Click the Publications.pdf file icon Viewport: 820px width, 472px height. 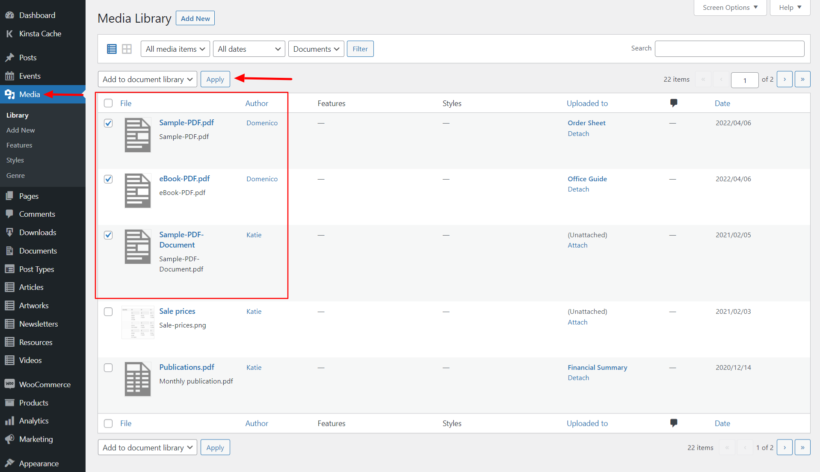coord(138,379)
